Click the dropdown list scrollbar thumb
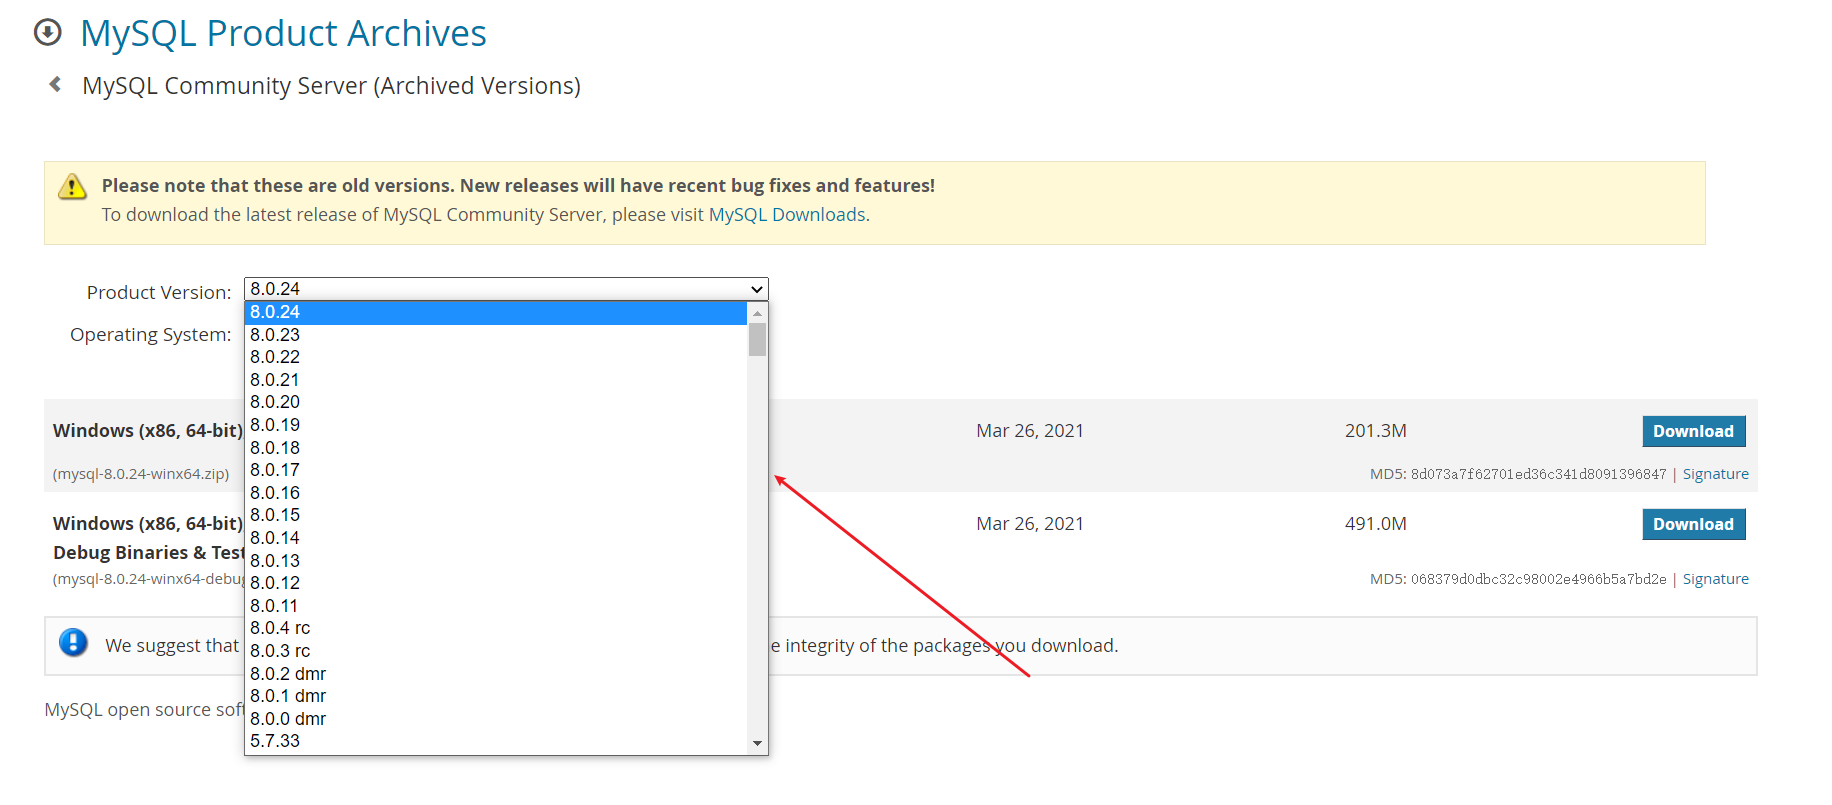Image resolution: width=1832 pixels, height=805 pixels. [x=757, y=340]
